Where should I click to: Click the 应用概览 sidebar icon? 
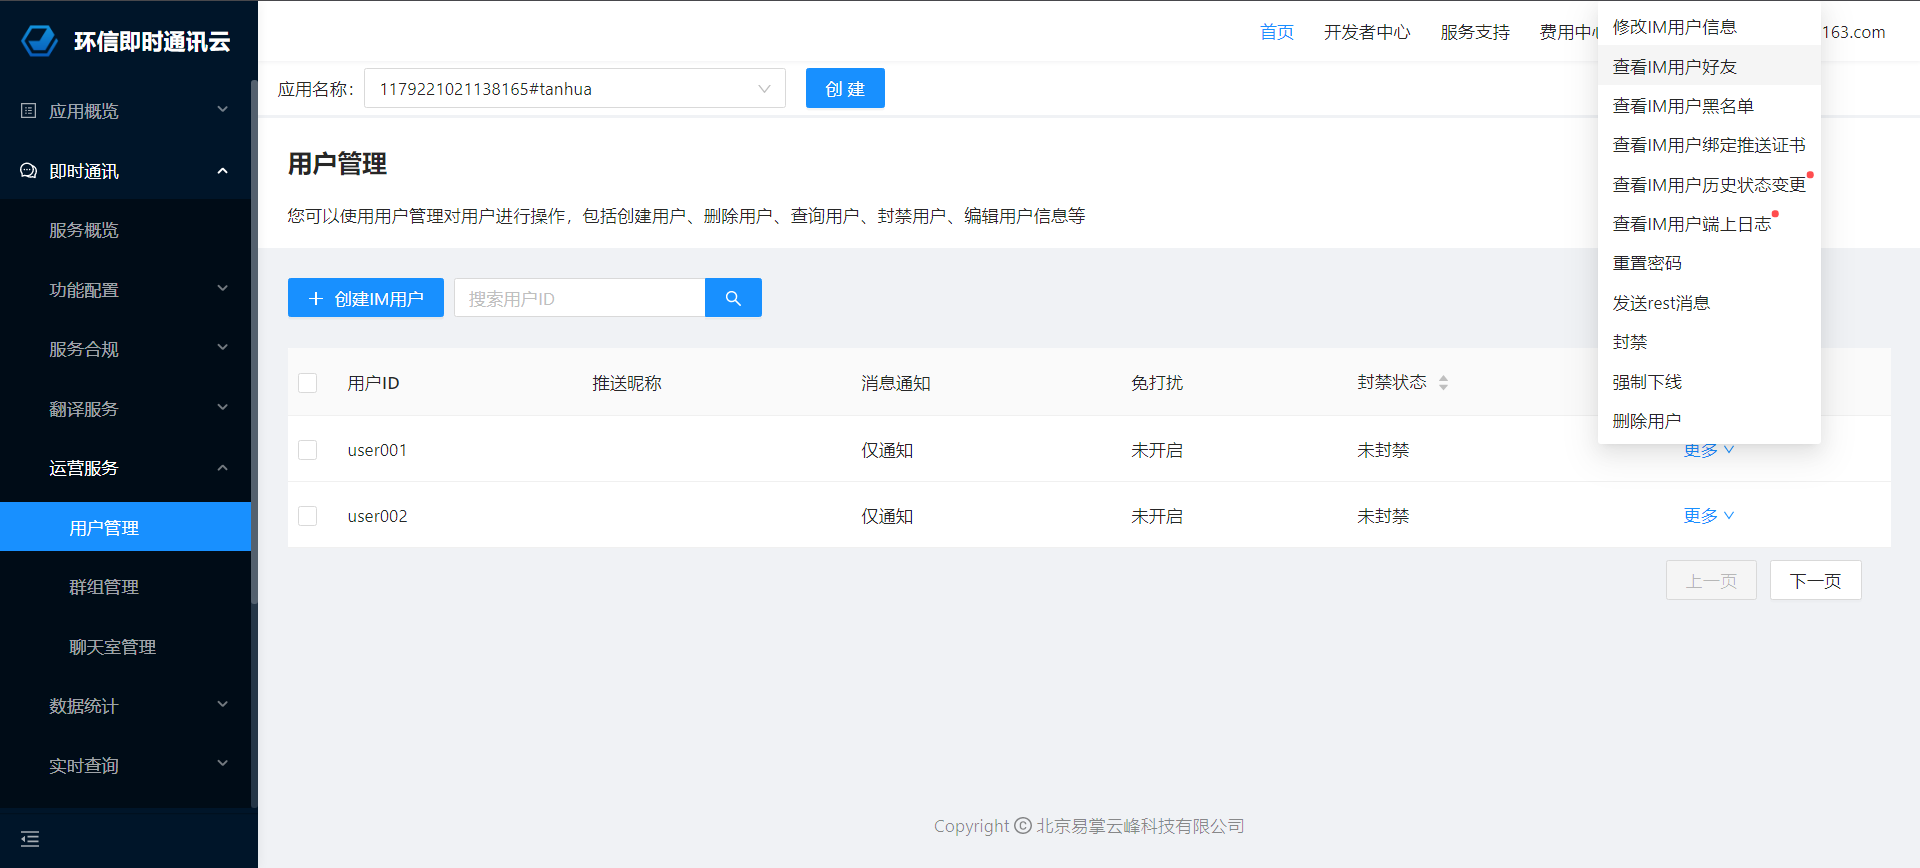(x=29, y=111)
